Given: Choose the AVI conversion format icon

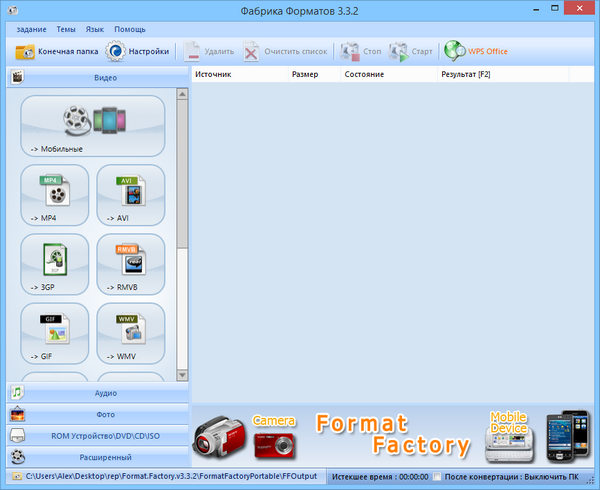Looking at the screenshot, I should tap(130, 195).
